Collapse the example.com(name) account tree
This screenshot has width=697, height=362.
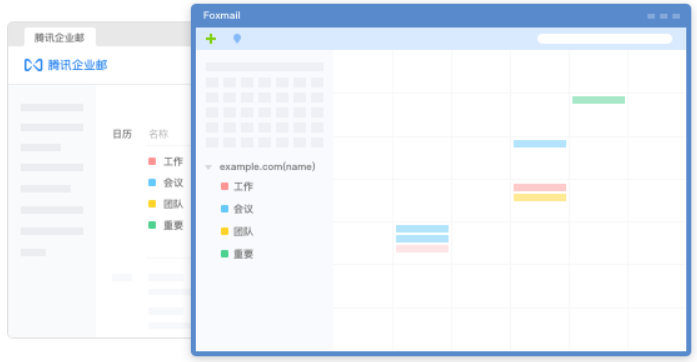coord(208,167)
